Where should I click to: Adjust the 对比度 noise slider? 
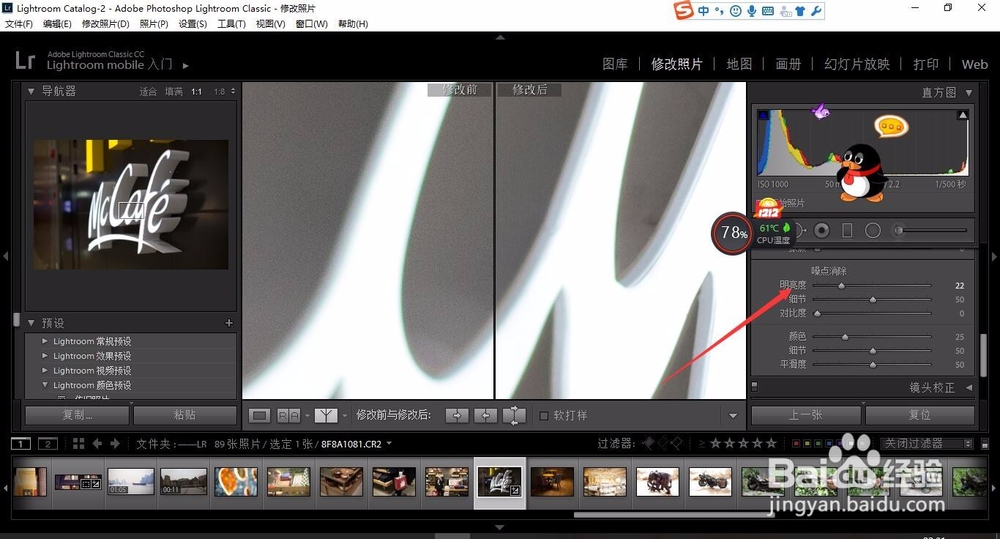(817, 314)
